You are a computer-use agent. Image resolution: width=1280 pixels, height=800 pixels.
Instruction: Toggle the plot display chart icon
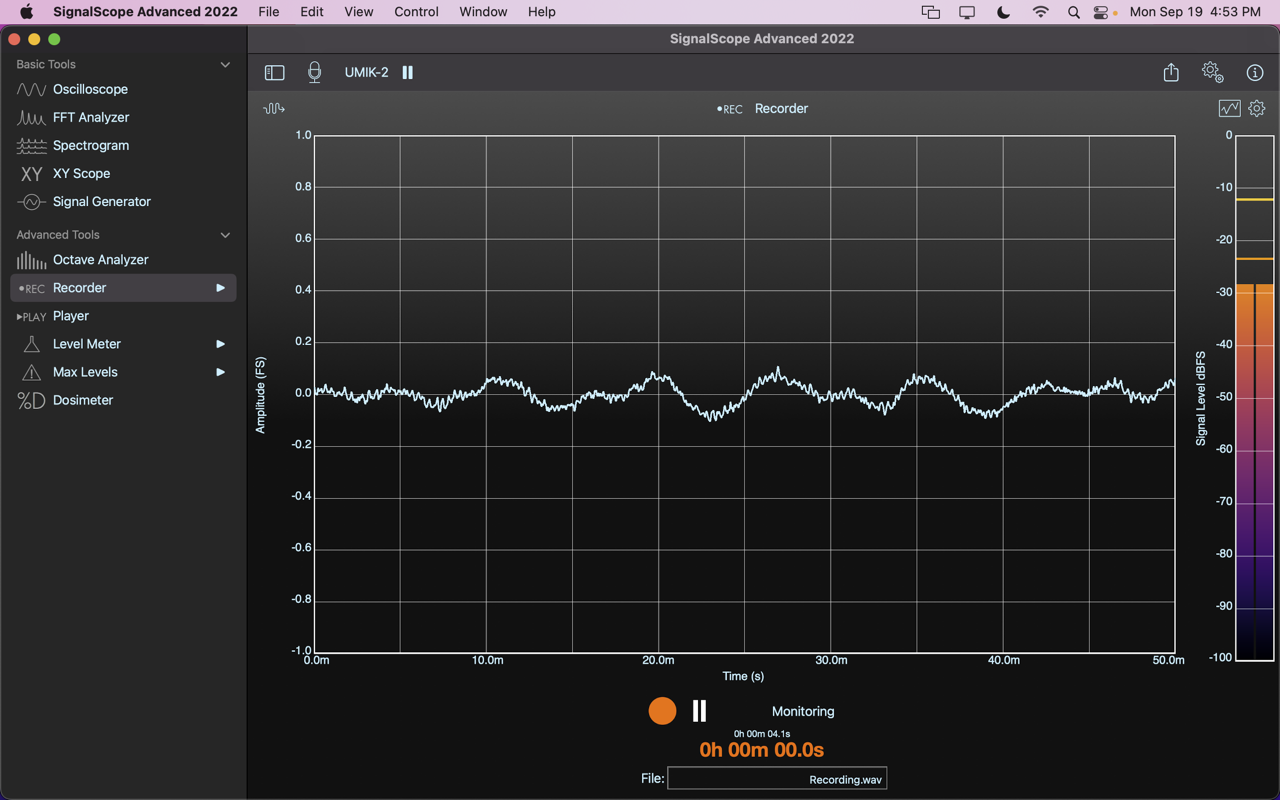coord(1229,108)
